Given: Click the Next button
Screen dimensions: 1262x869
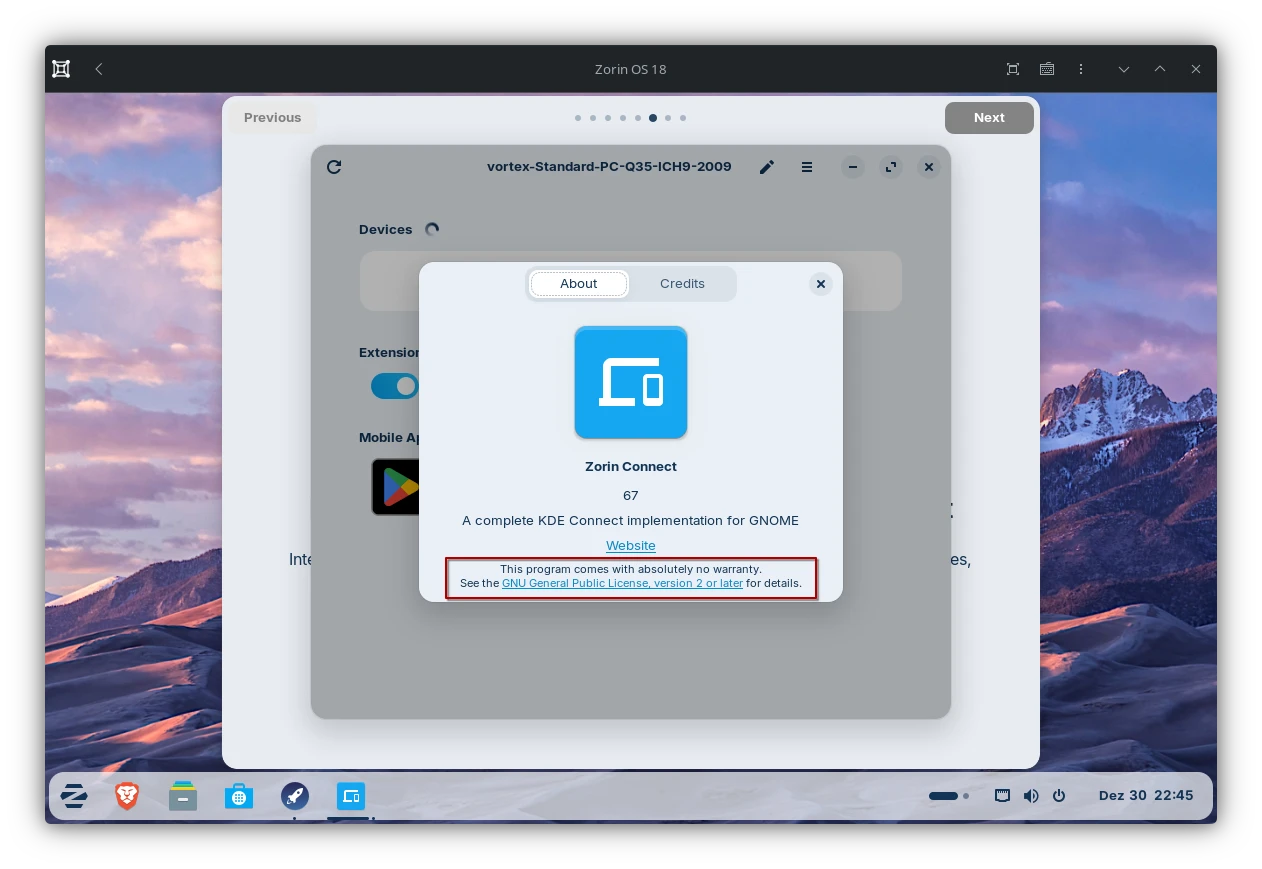Looking at the screenshot, I should 989,117.
